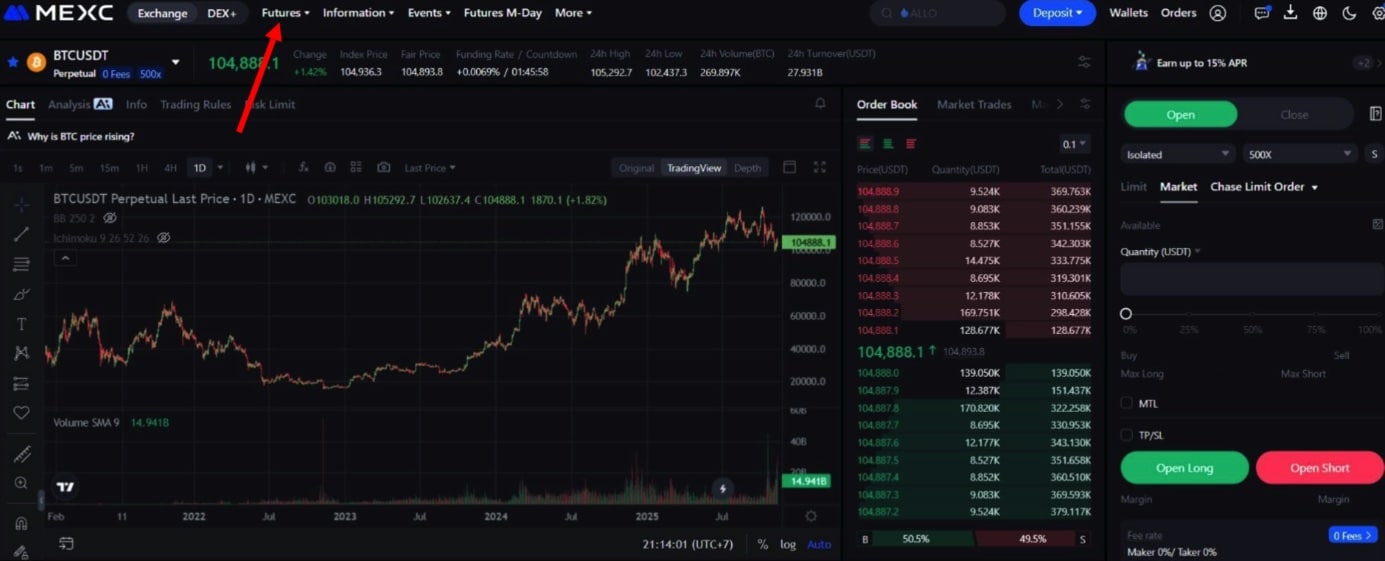The image size is (1385, 561).
Task: Open the Analysis AI tab
Action: point(80,104)
